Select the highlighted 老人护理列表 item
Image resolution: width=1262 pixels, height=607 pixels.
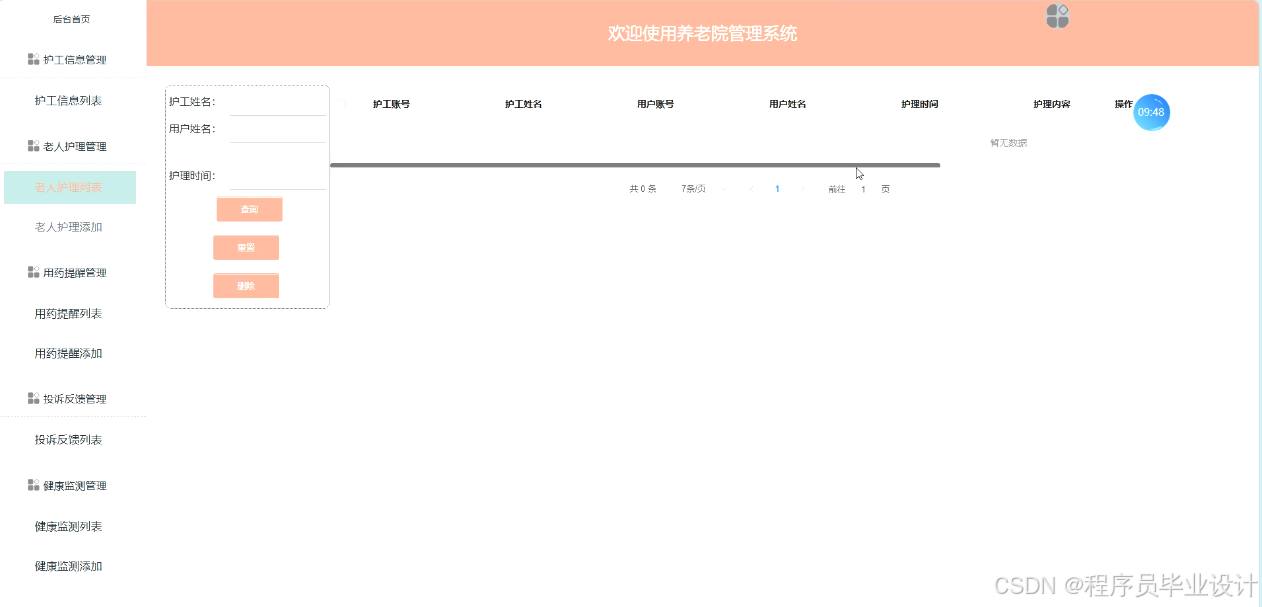(x=69, y=187)
